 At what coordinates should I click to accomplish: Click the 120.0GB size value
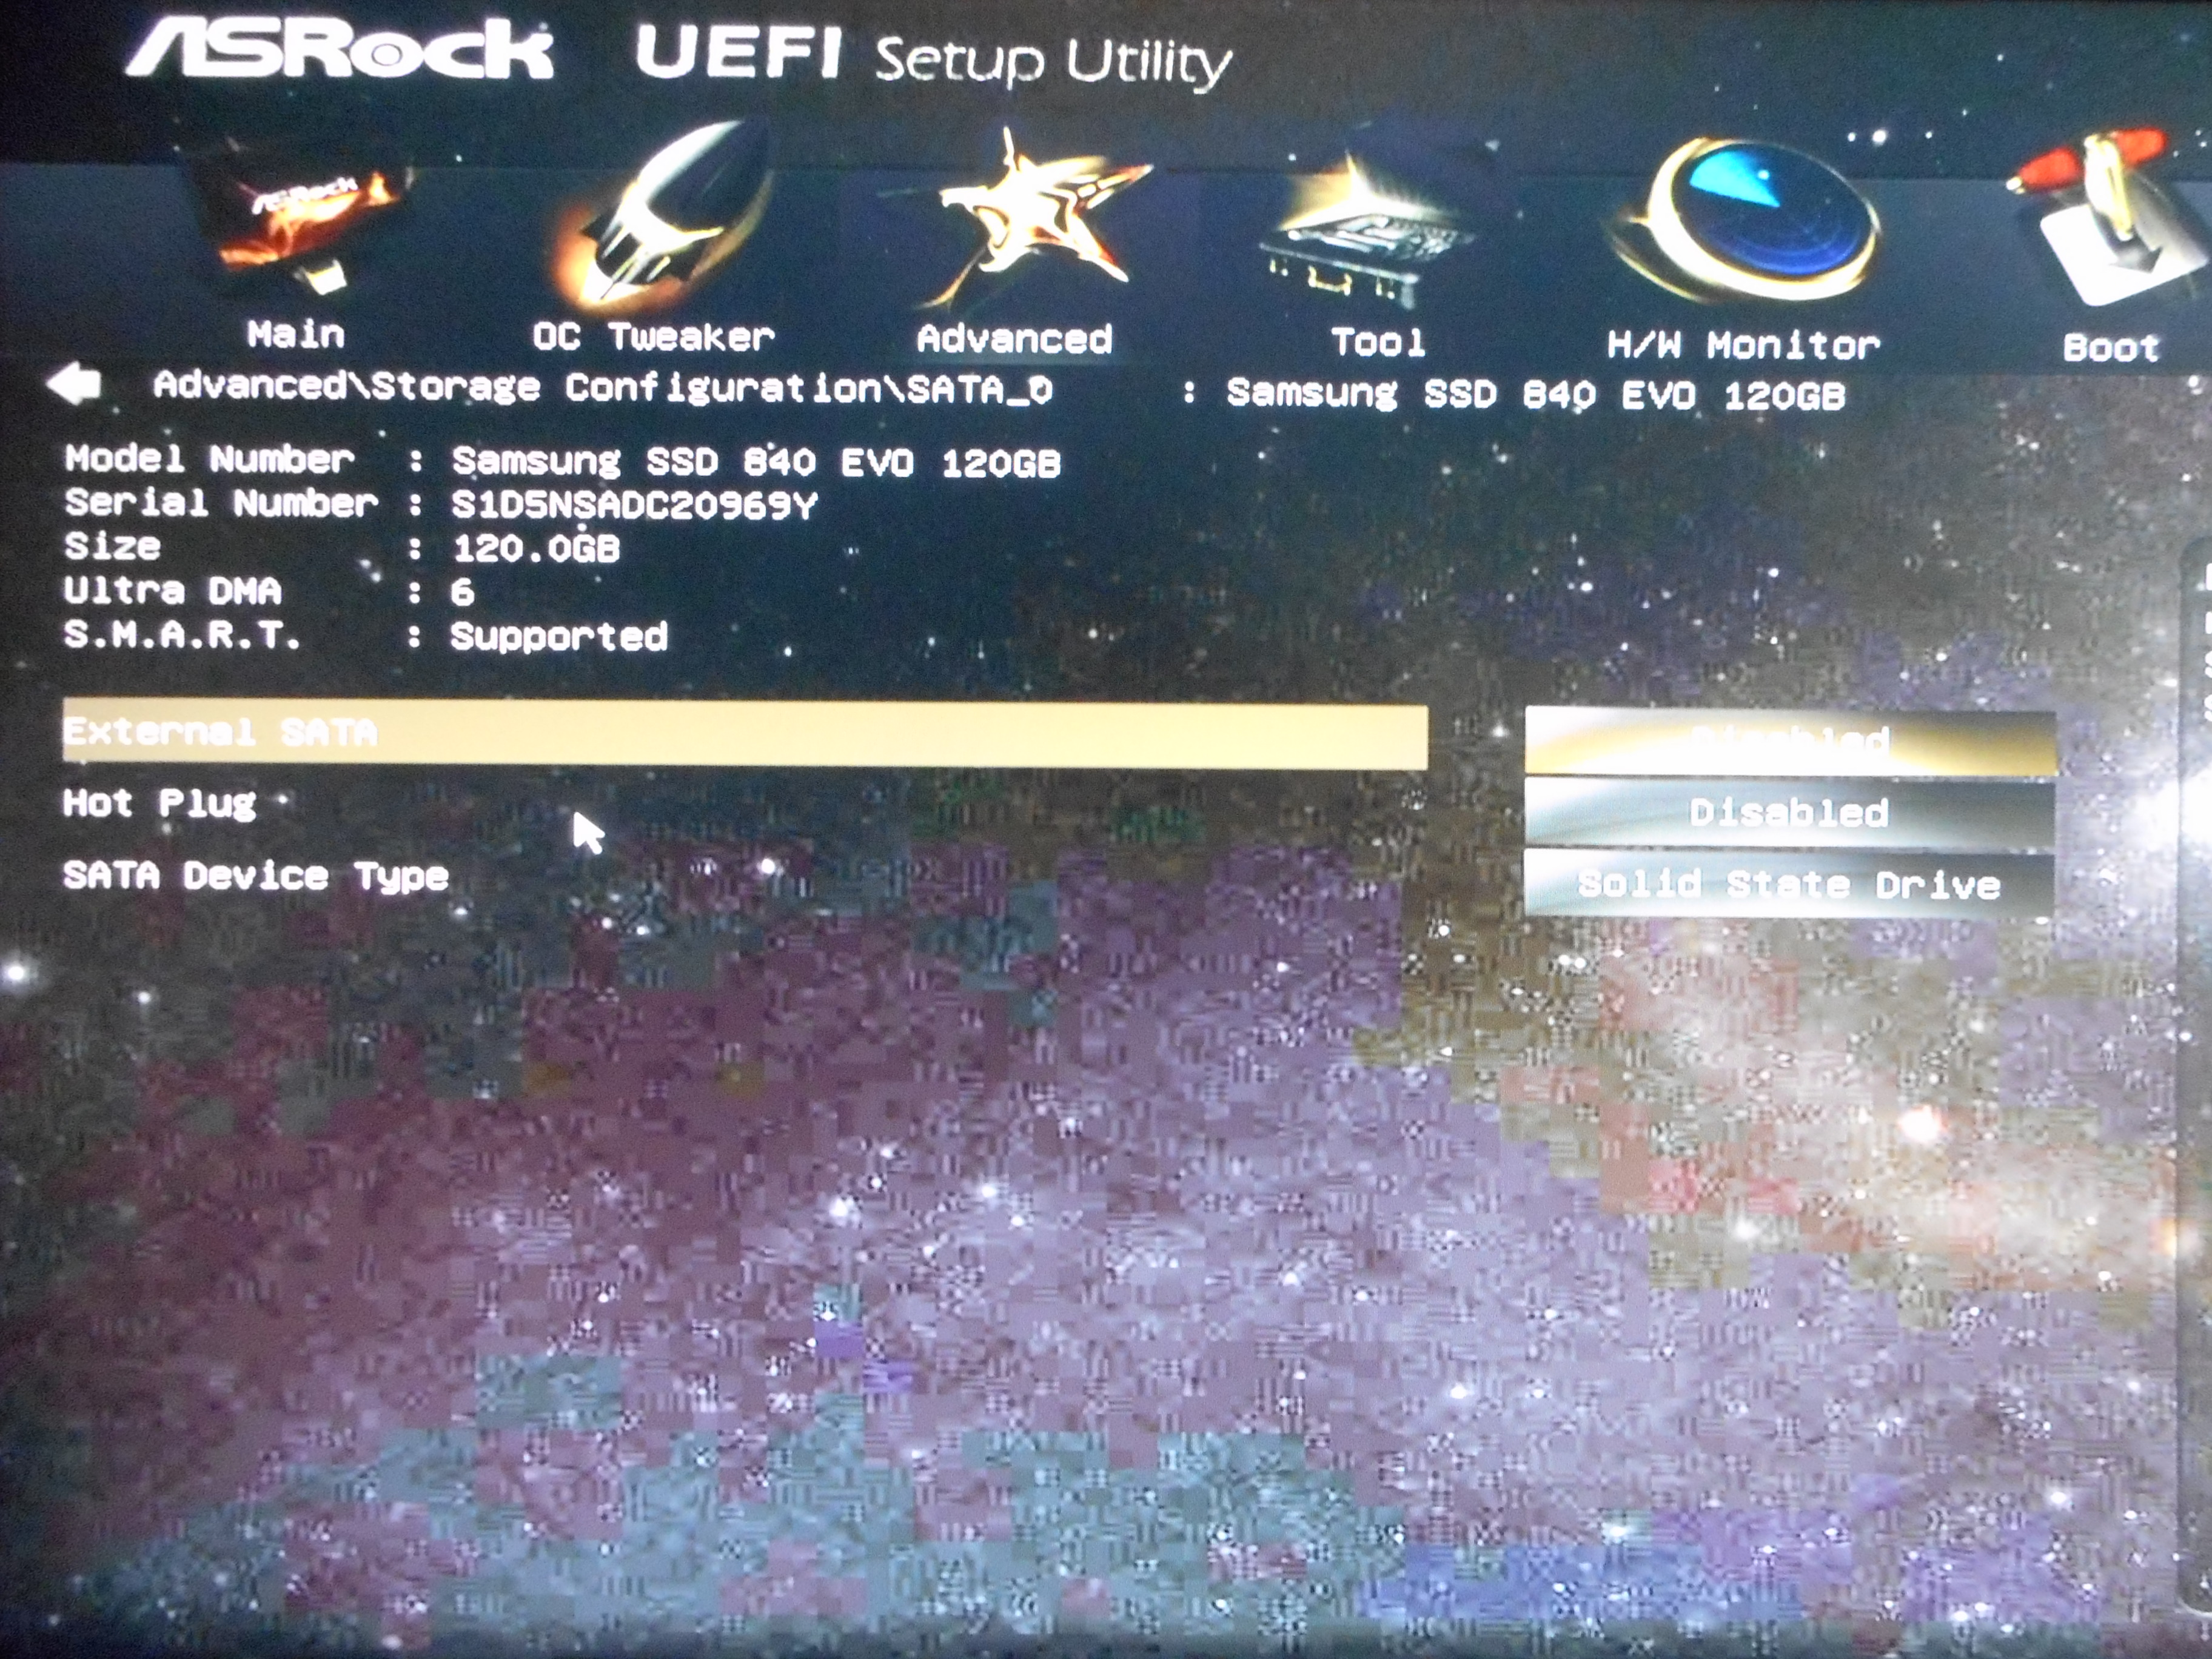536,548
